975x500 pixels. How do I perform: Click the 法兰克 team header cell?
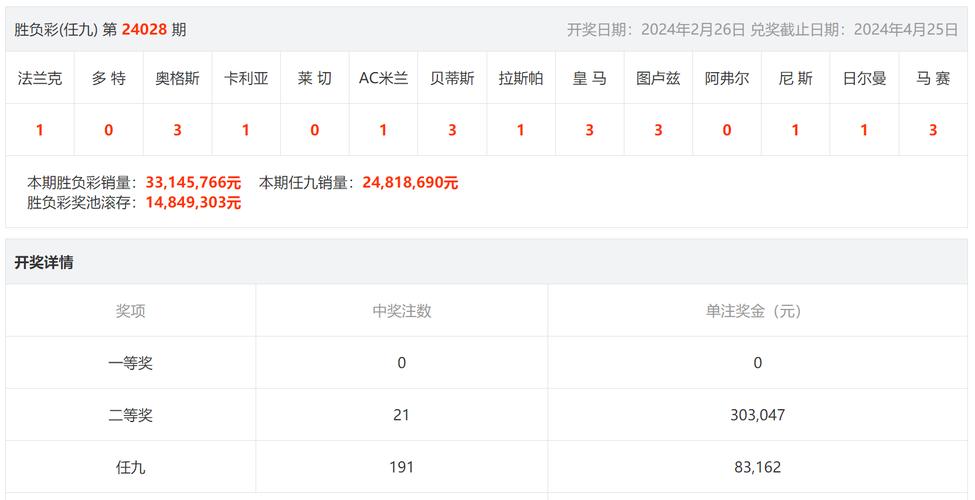[40, 78]
